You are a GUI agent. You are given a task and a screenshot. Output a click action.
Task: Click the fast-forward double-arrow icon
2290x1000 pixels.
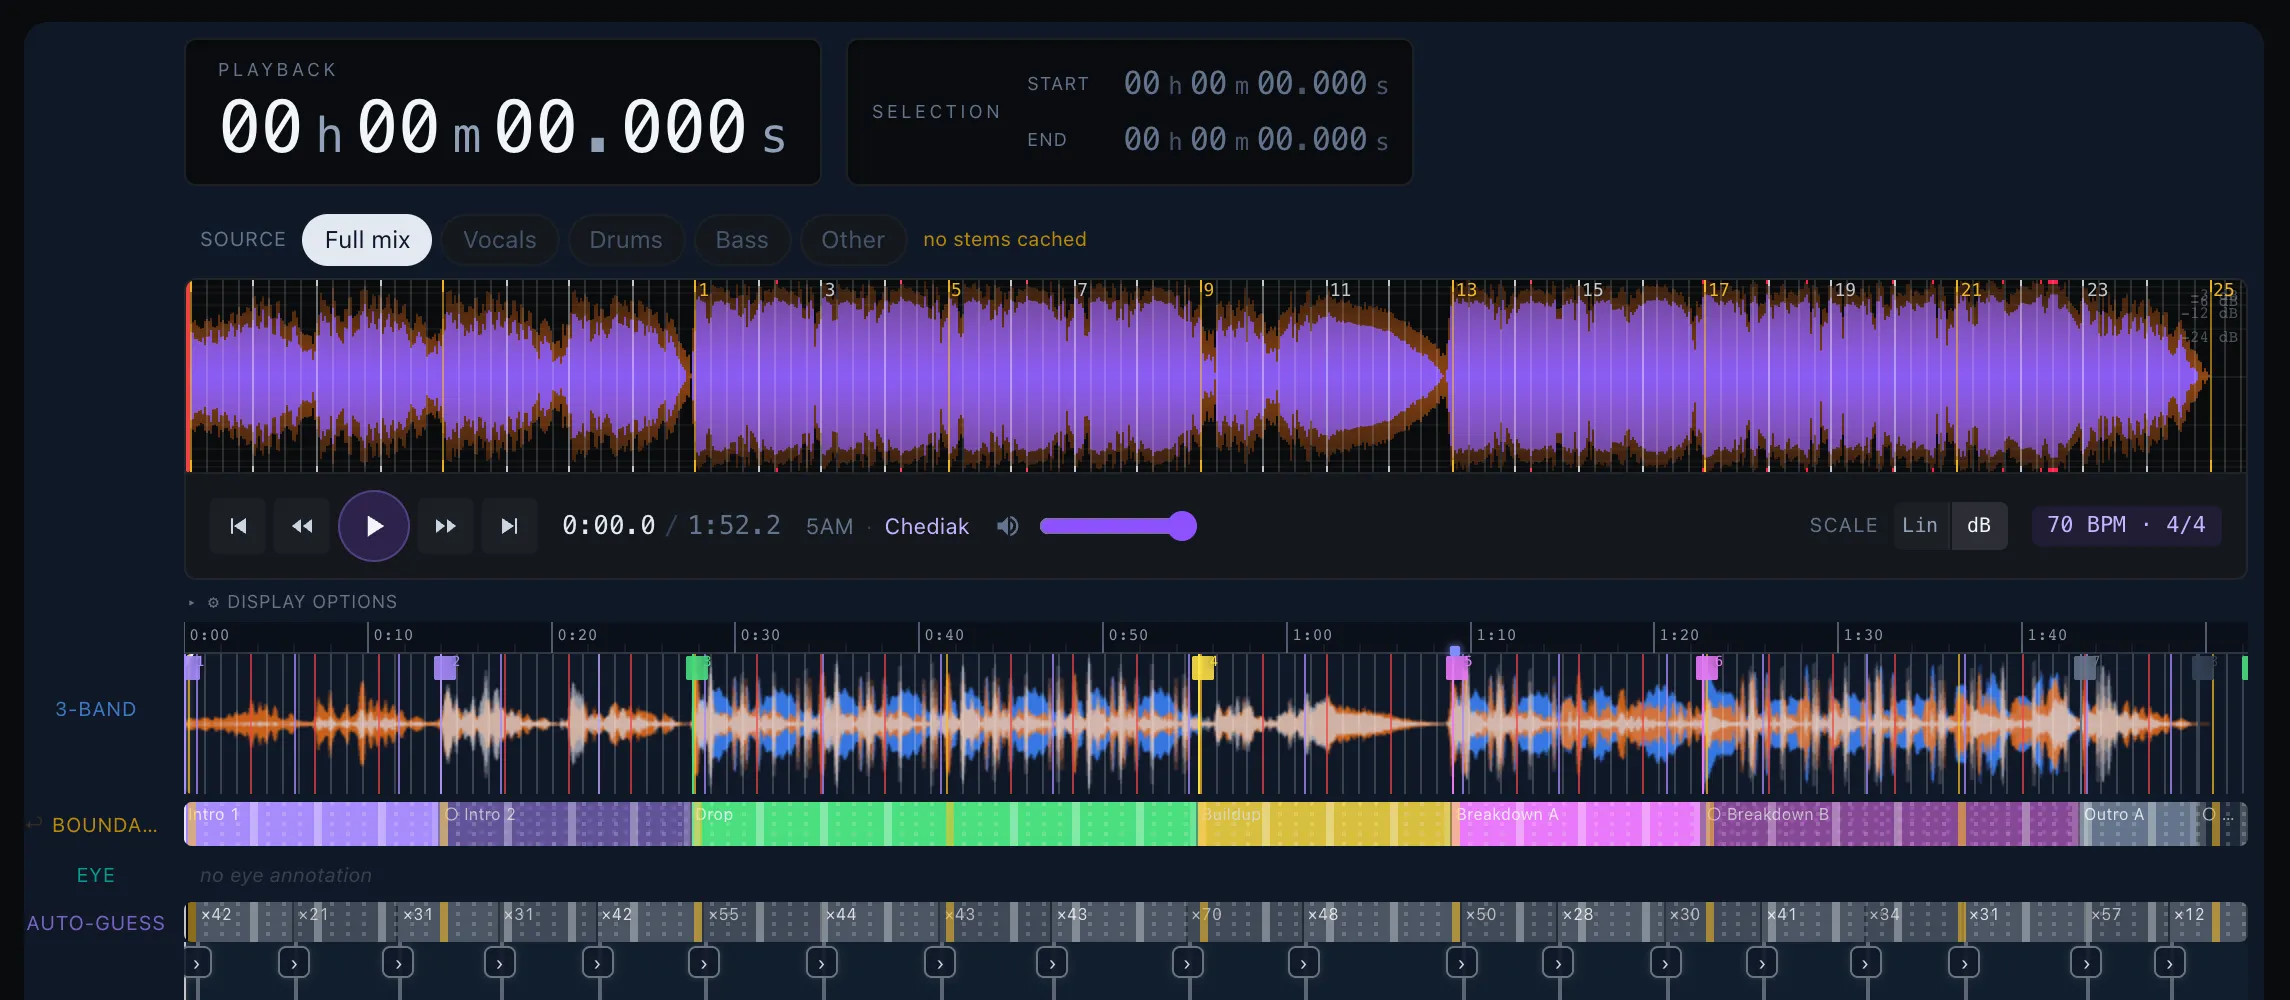pyautogui.click(x=446, y=526)
